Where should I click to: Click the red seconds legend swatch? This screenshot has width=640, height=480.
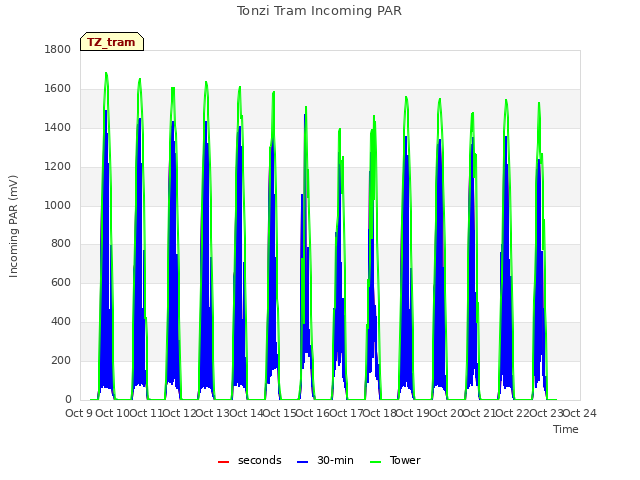[x=223, y=462]
